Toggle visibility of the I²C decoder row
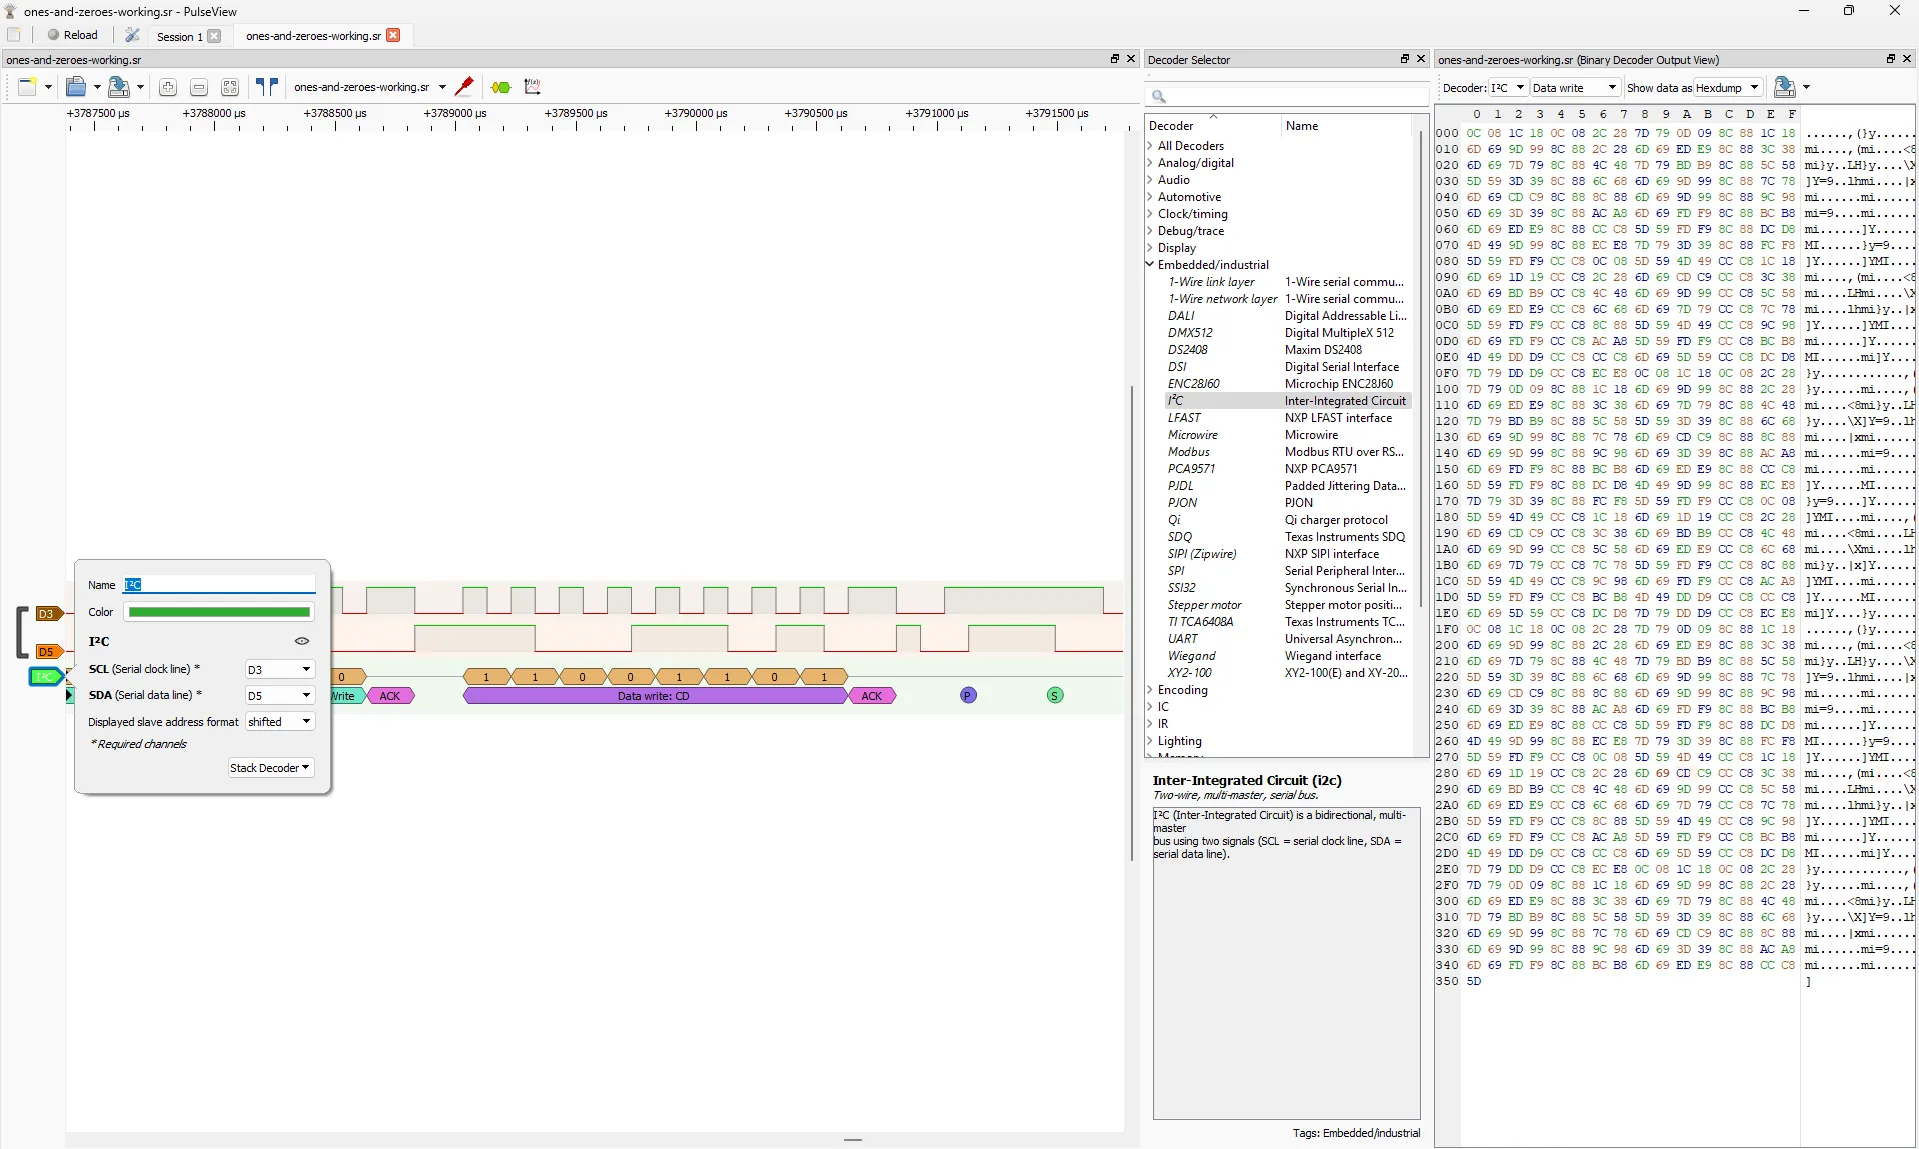The image size is (1919, 1149). (302, 641)
